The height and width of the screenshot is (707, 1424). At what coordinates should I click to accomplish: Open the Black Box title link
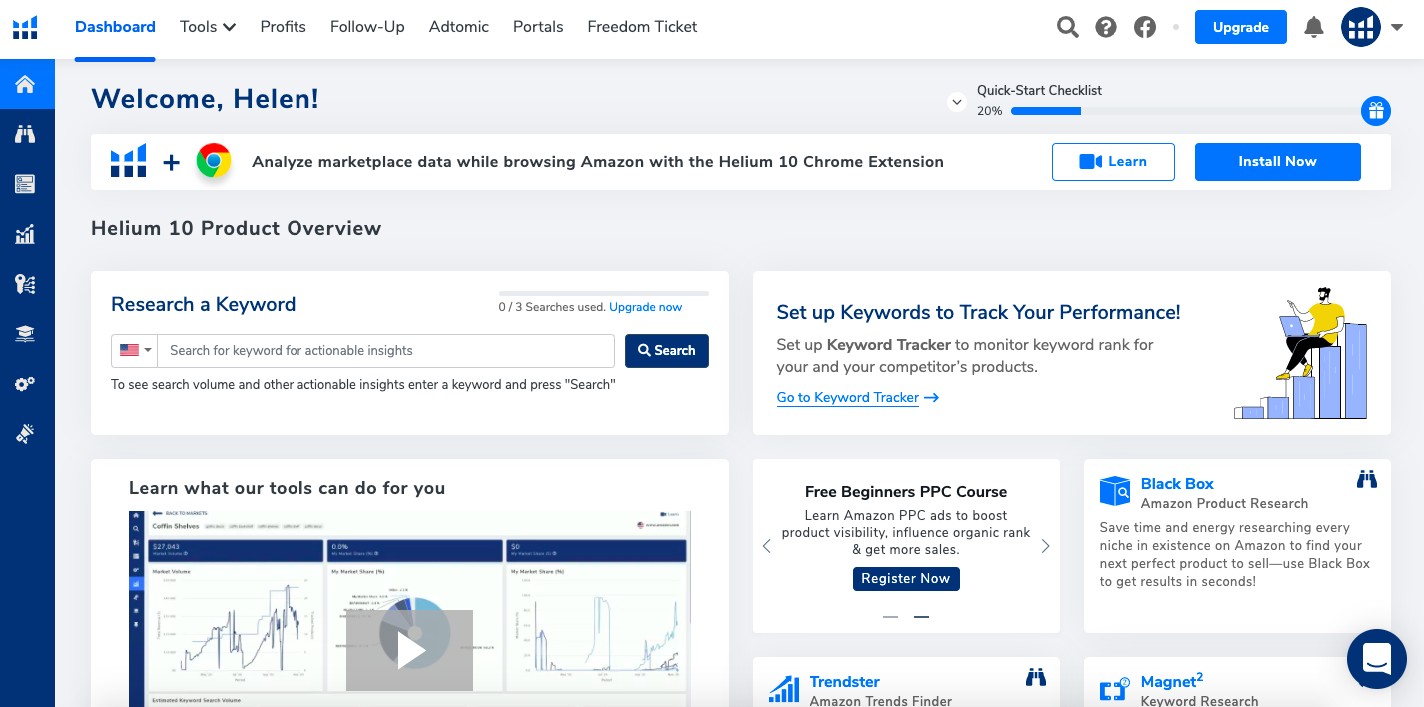point(1177,483)
